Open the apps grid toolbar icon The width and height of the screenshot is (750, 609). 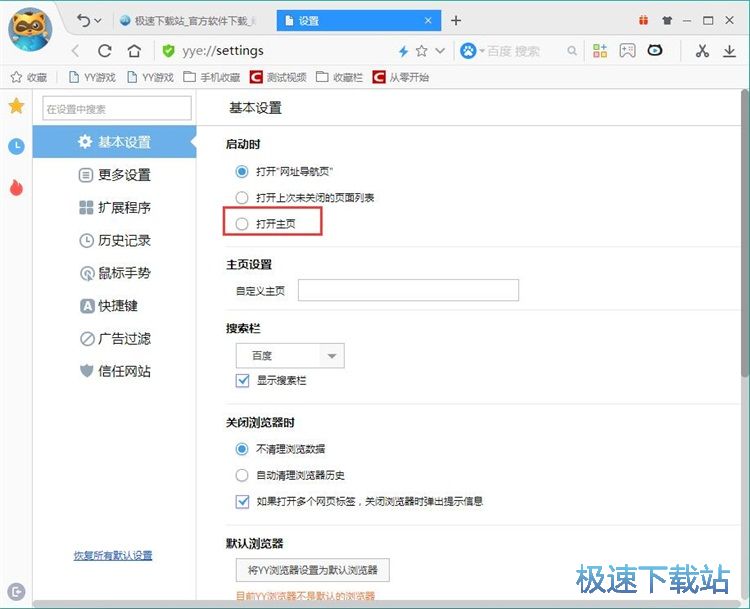point(600,51)
